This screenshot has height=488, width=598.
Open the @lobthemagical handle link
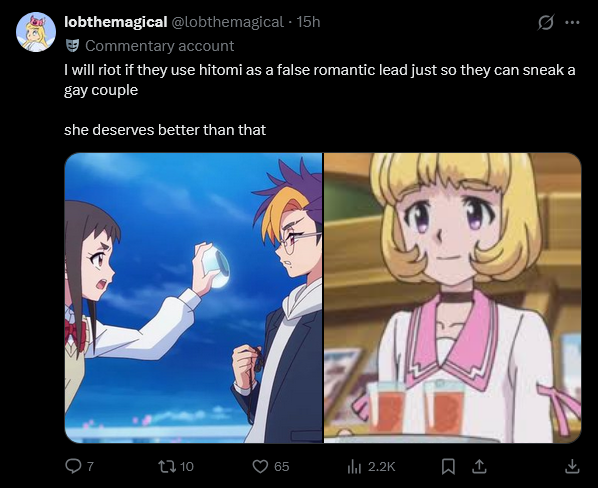click(228, 22)
